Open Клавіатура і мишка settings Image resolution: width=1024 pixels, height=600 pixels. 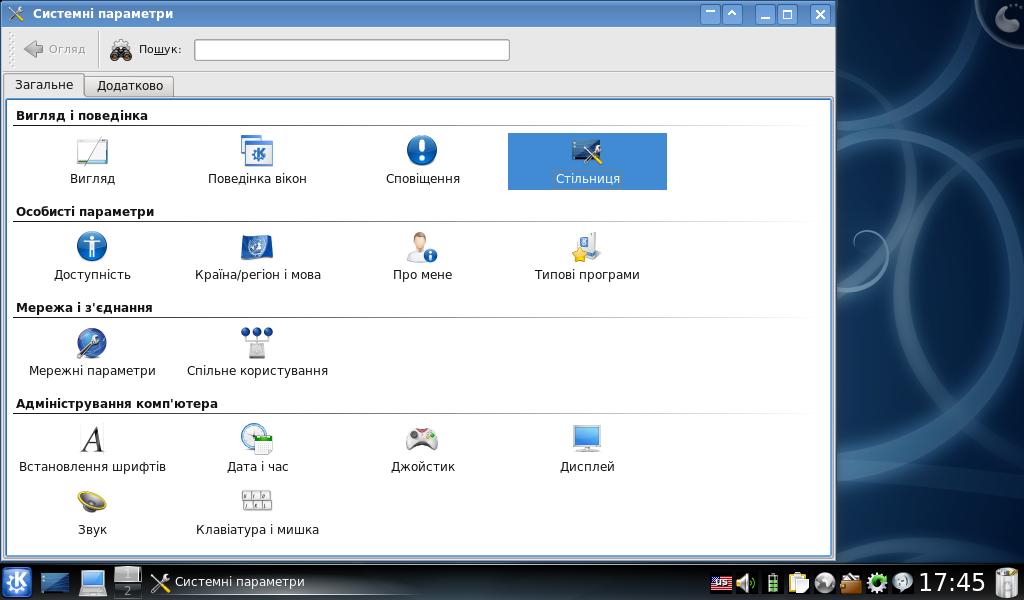257,513
